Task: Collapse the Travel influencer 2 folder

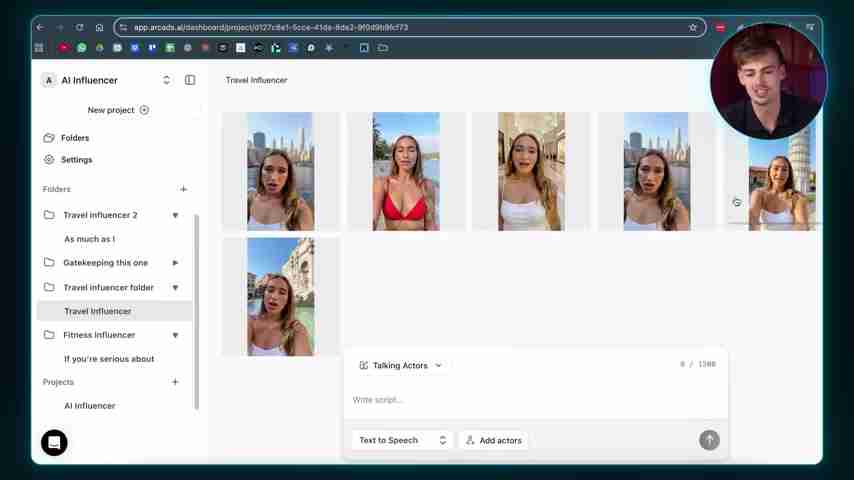Action: tap(175, 215)
